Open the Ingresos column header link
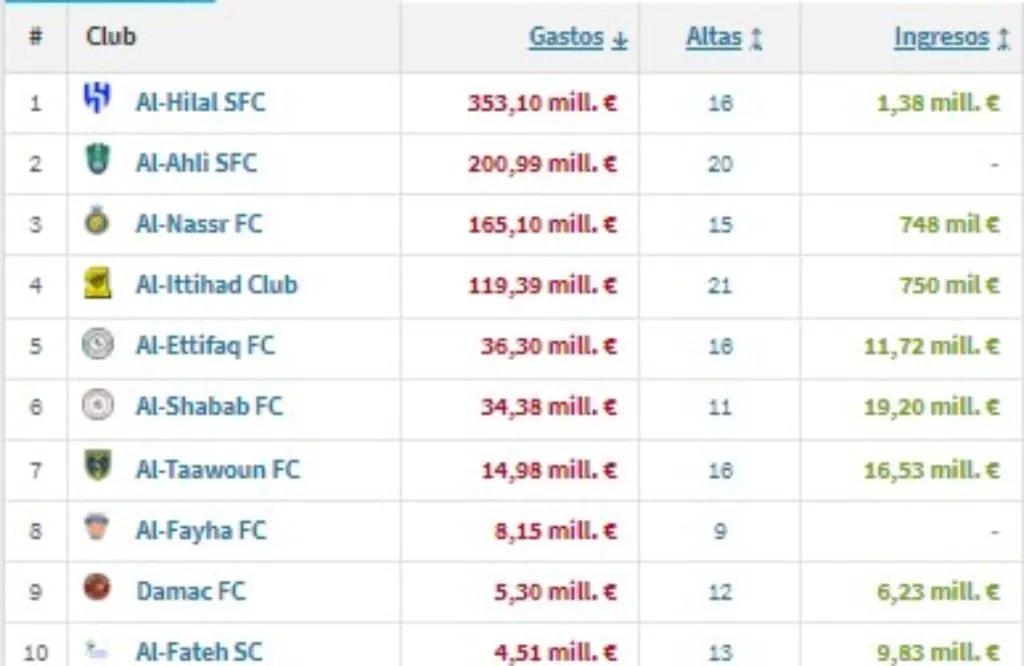The width and height of the screenshot is (1024, 666). coord(940,36)
